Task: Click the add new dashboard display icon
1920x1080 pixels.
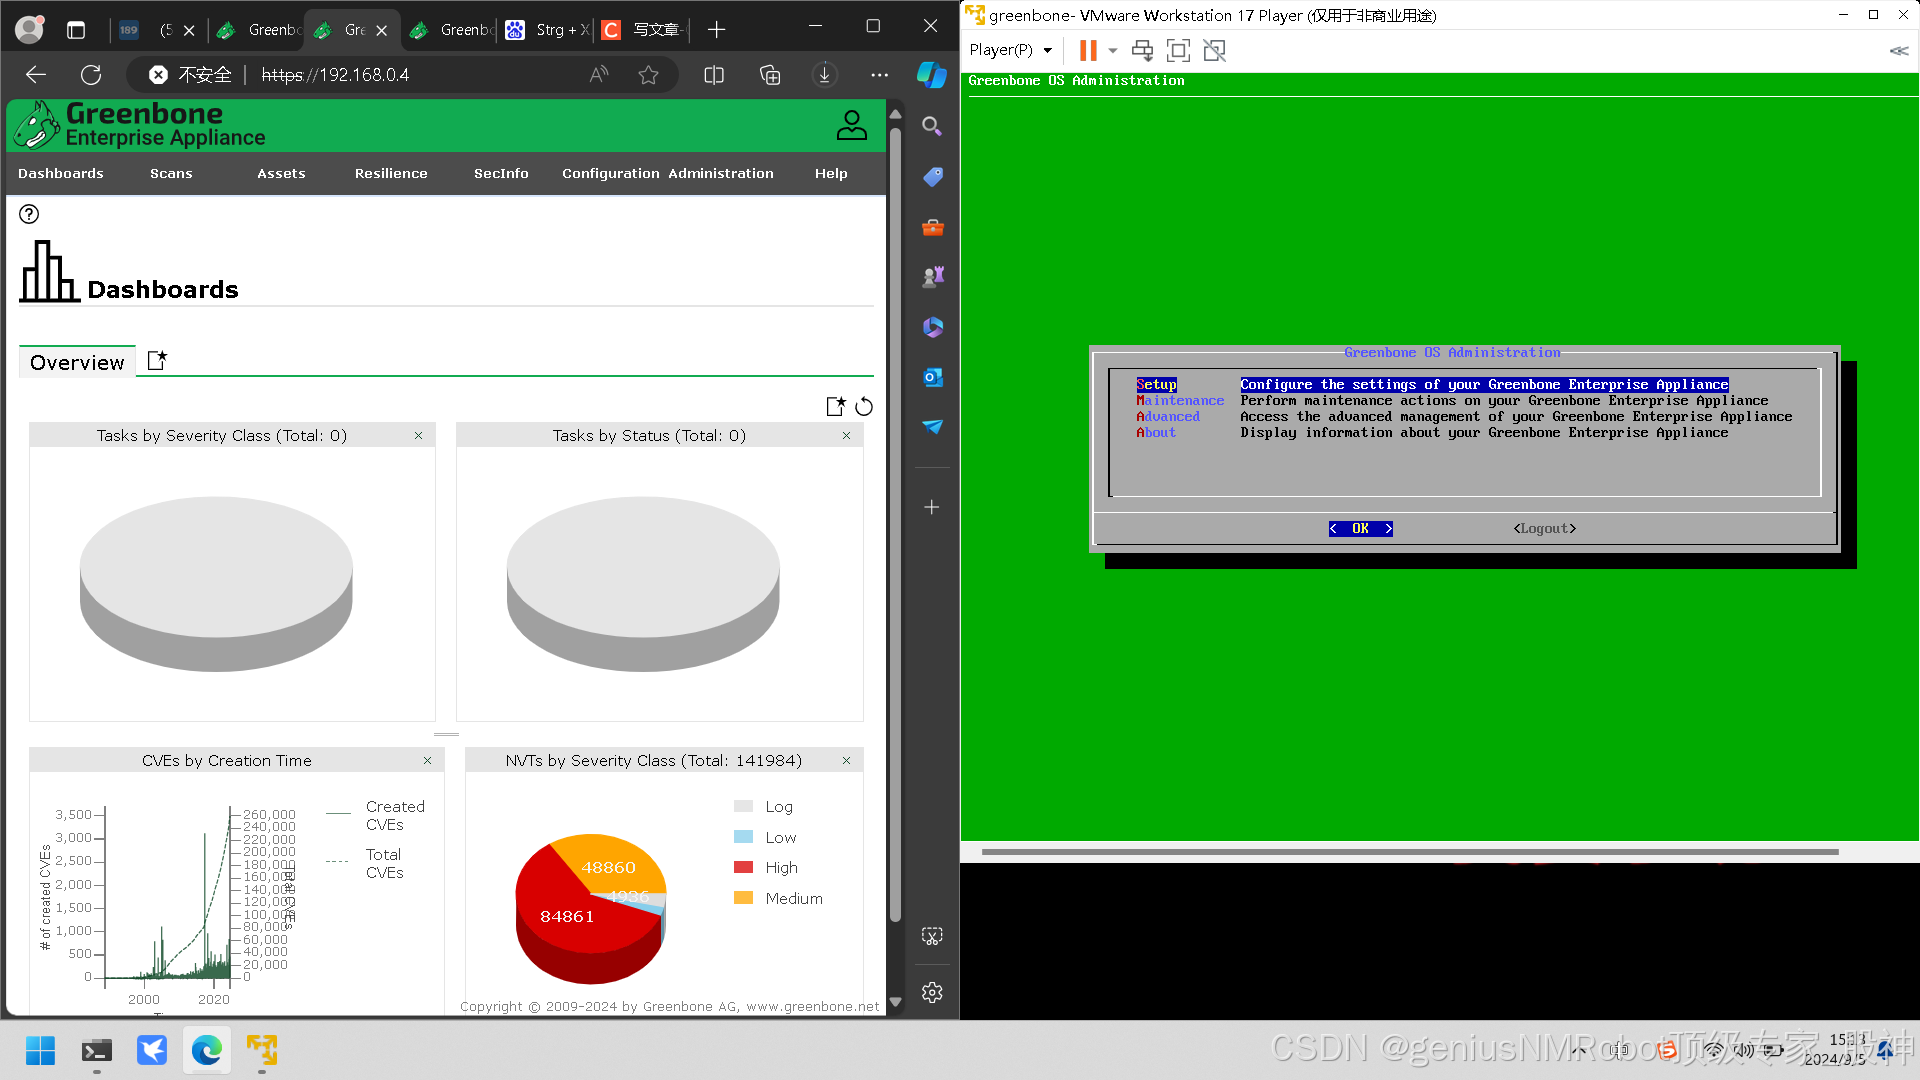Action: pyautogui.click(x=836, y=407)
